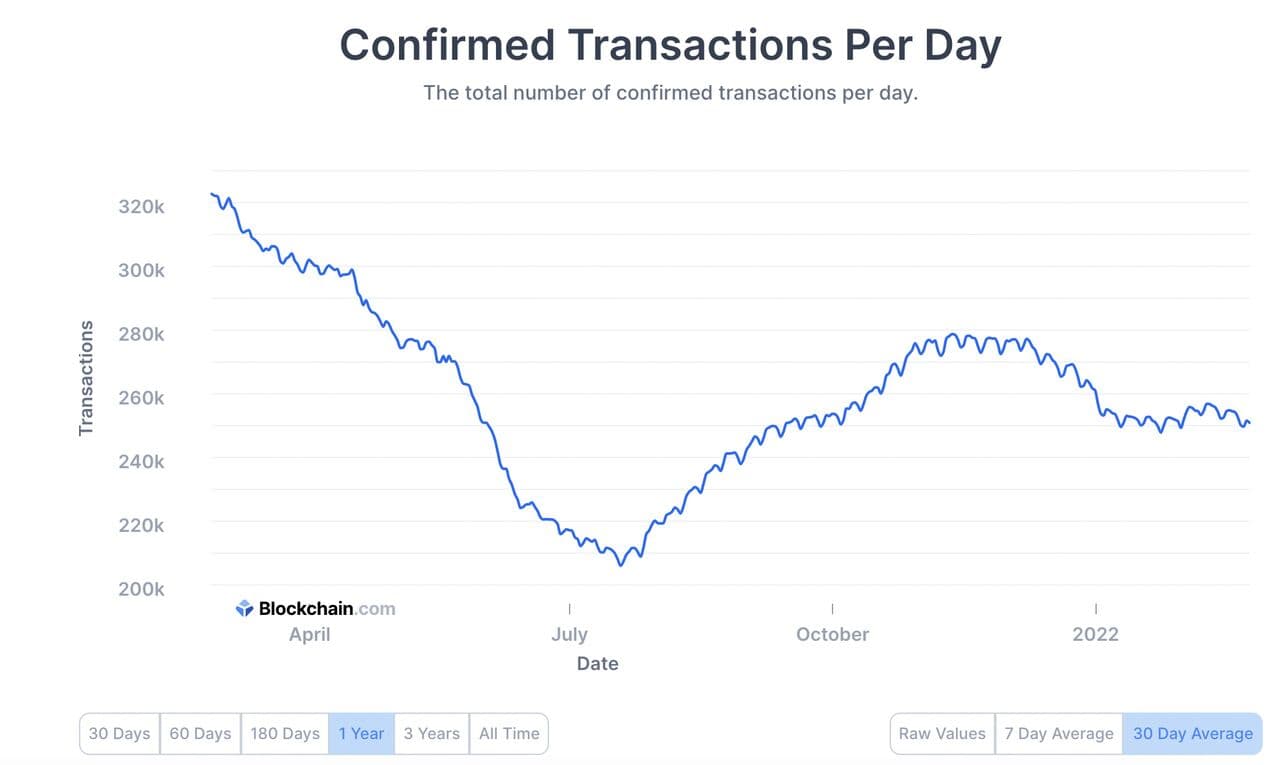
Task: Click the 2022 date axis label
Action: [x=1095, y=634]
